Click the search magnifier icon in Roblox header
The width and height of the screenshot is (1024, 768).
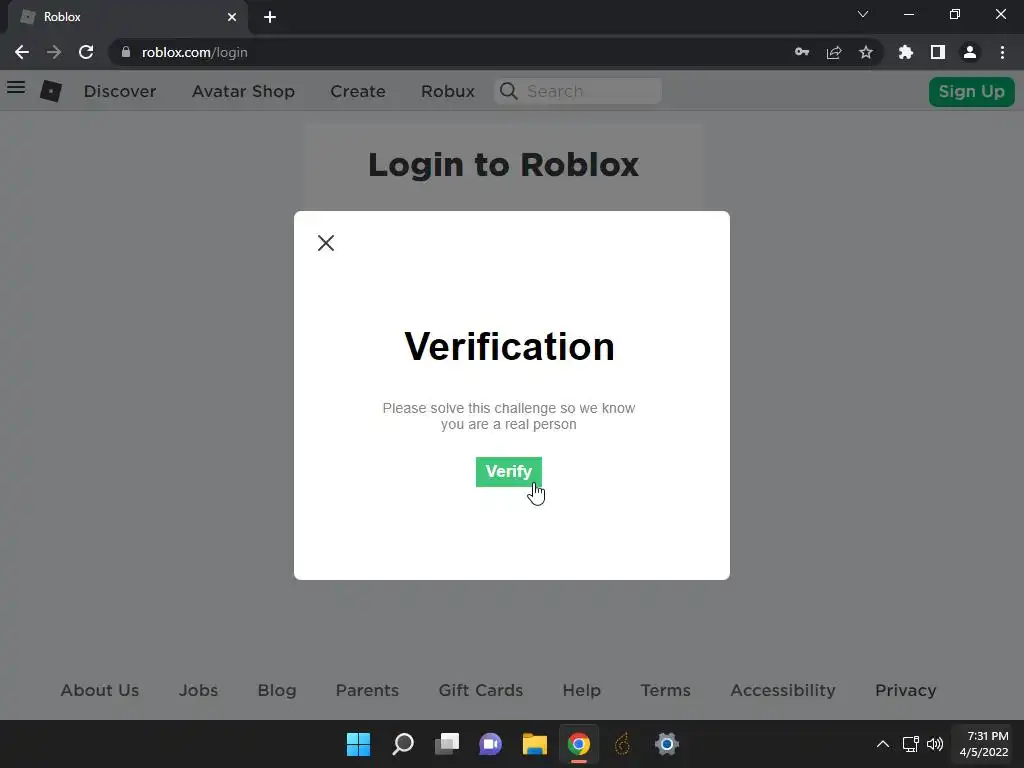click(x=508, y=91)
